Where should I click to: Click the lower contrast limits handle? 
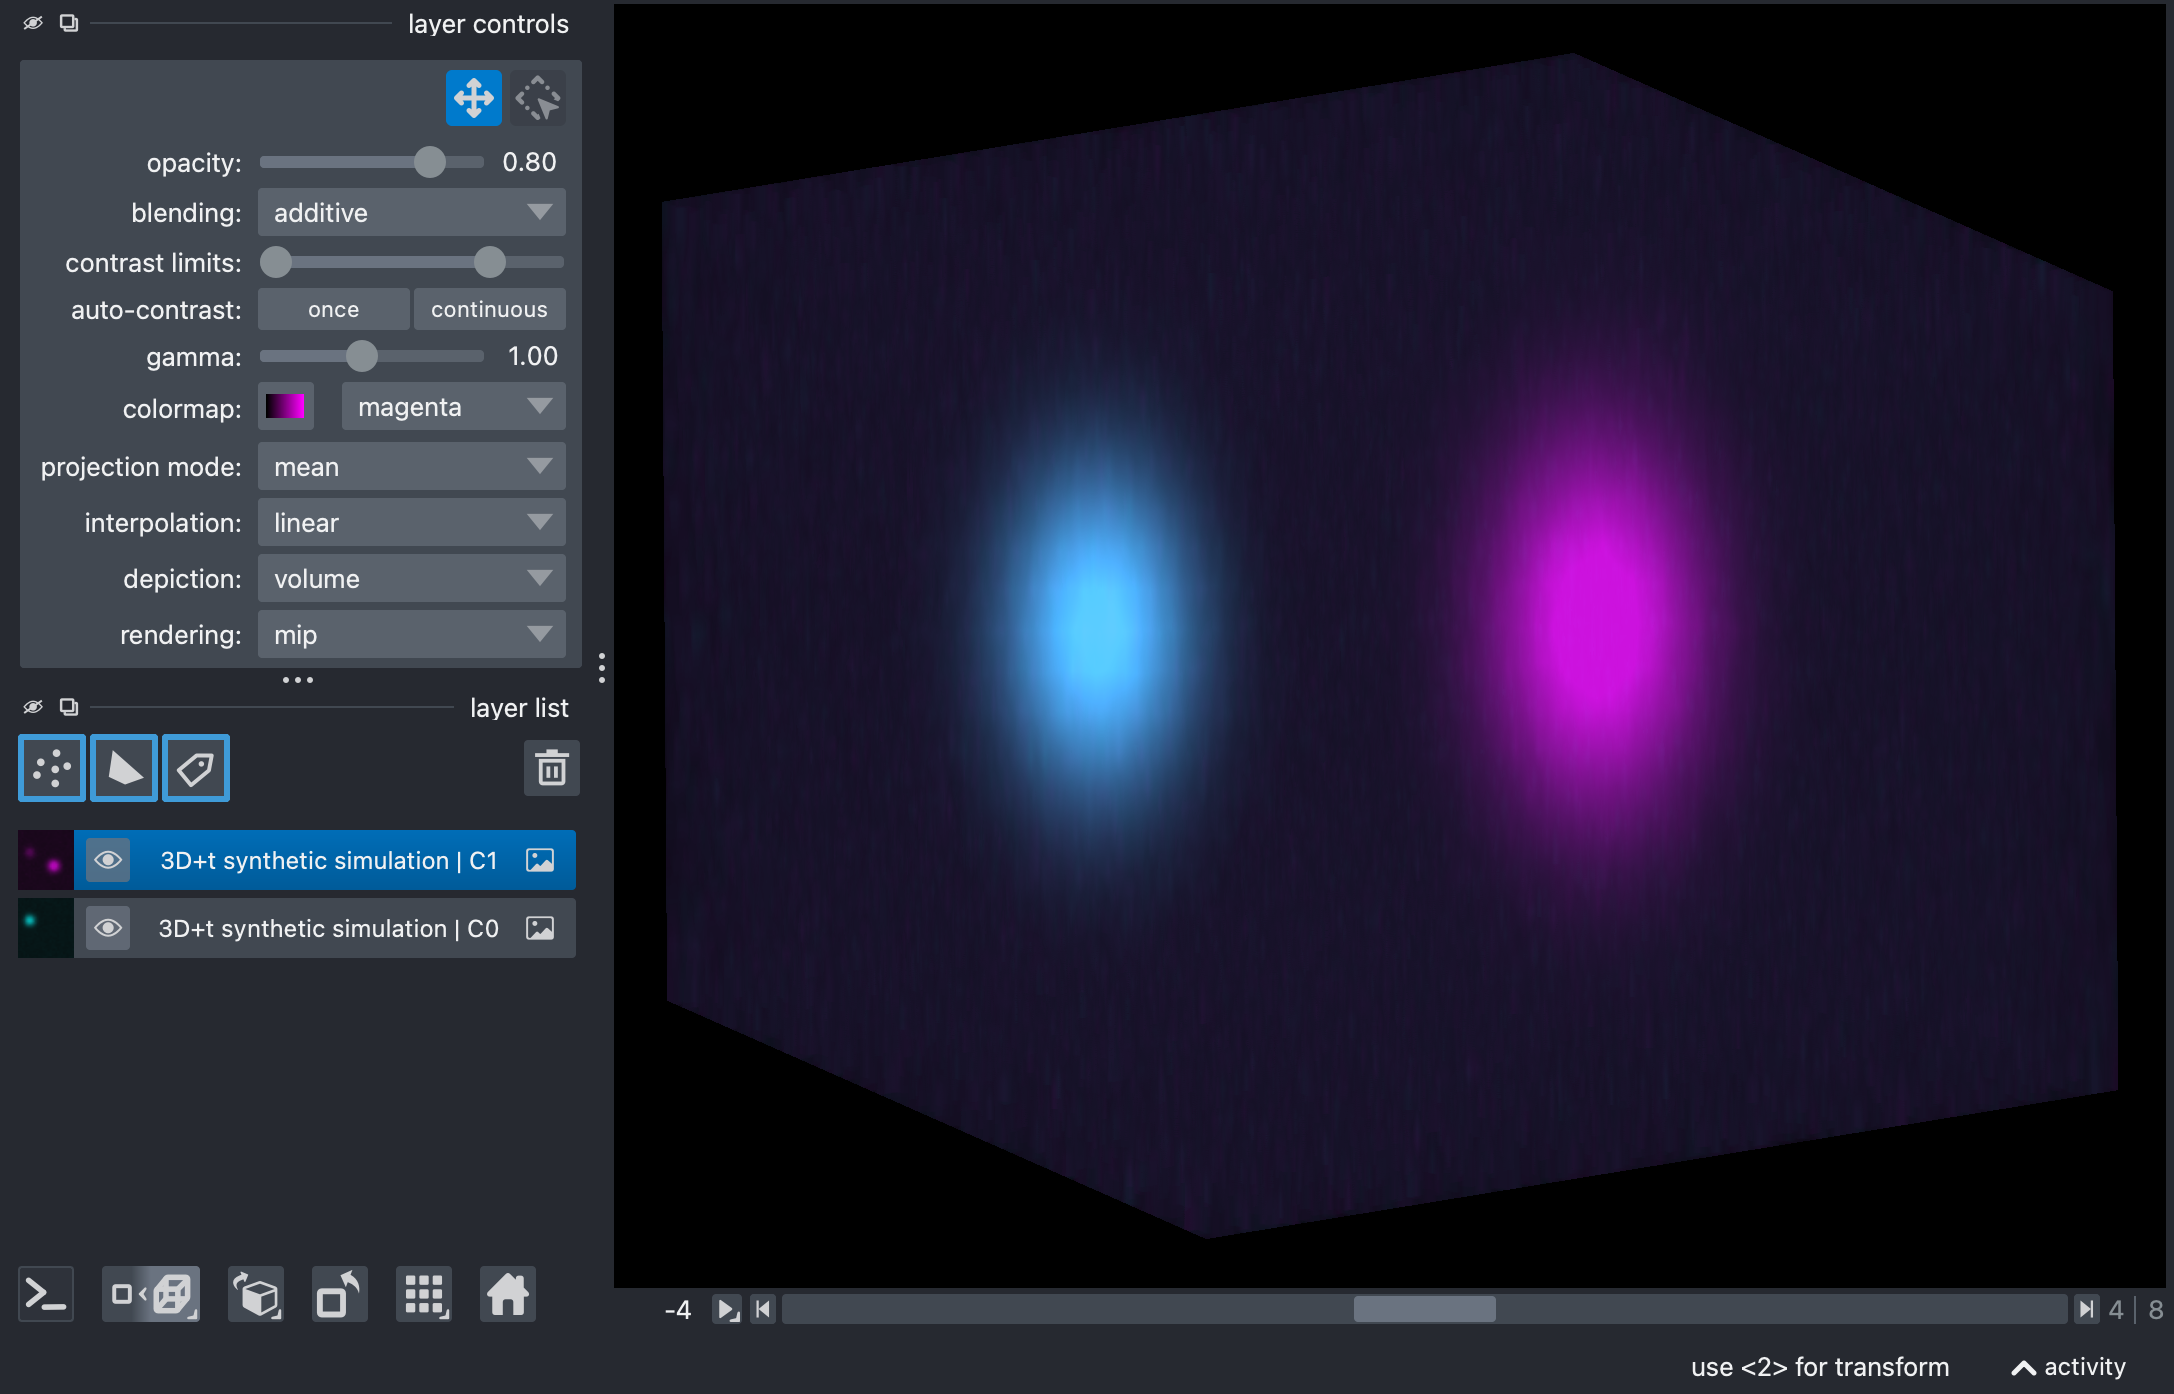276,262
